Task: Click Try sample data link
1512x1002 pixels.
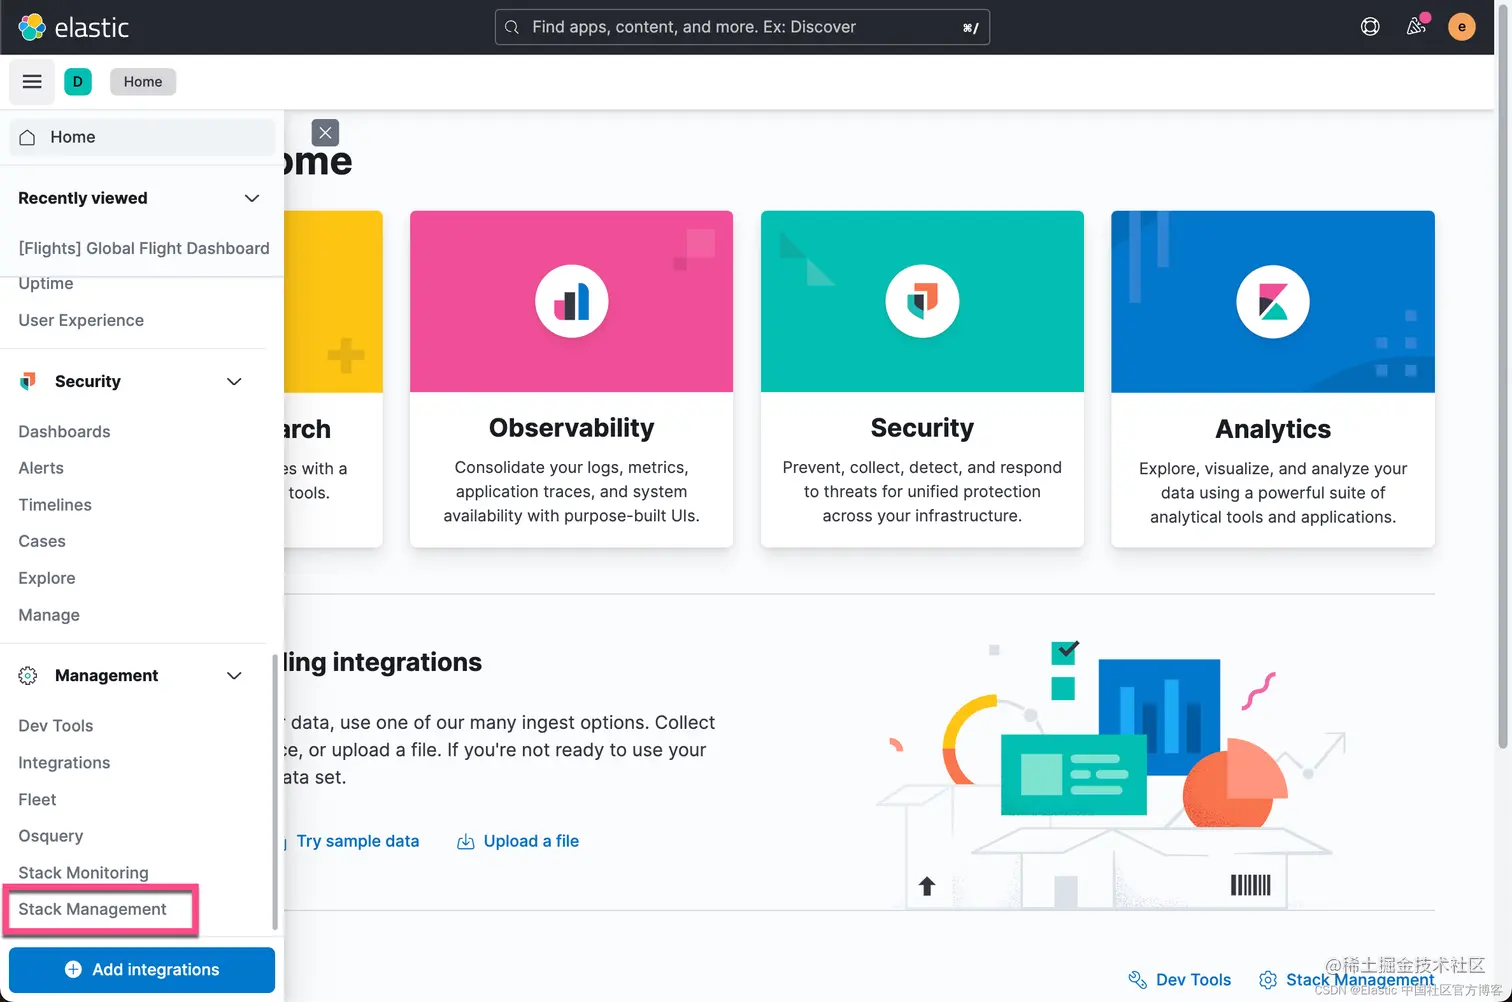Action: coord(358,842)
